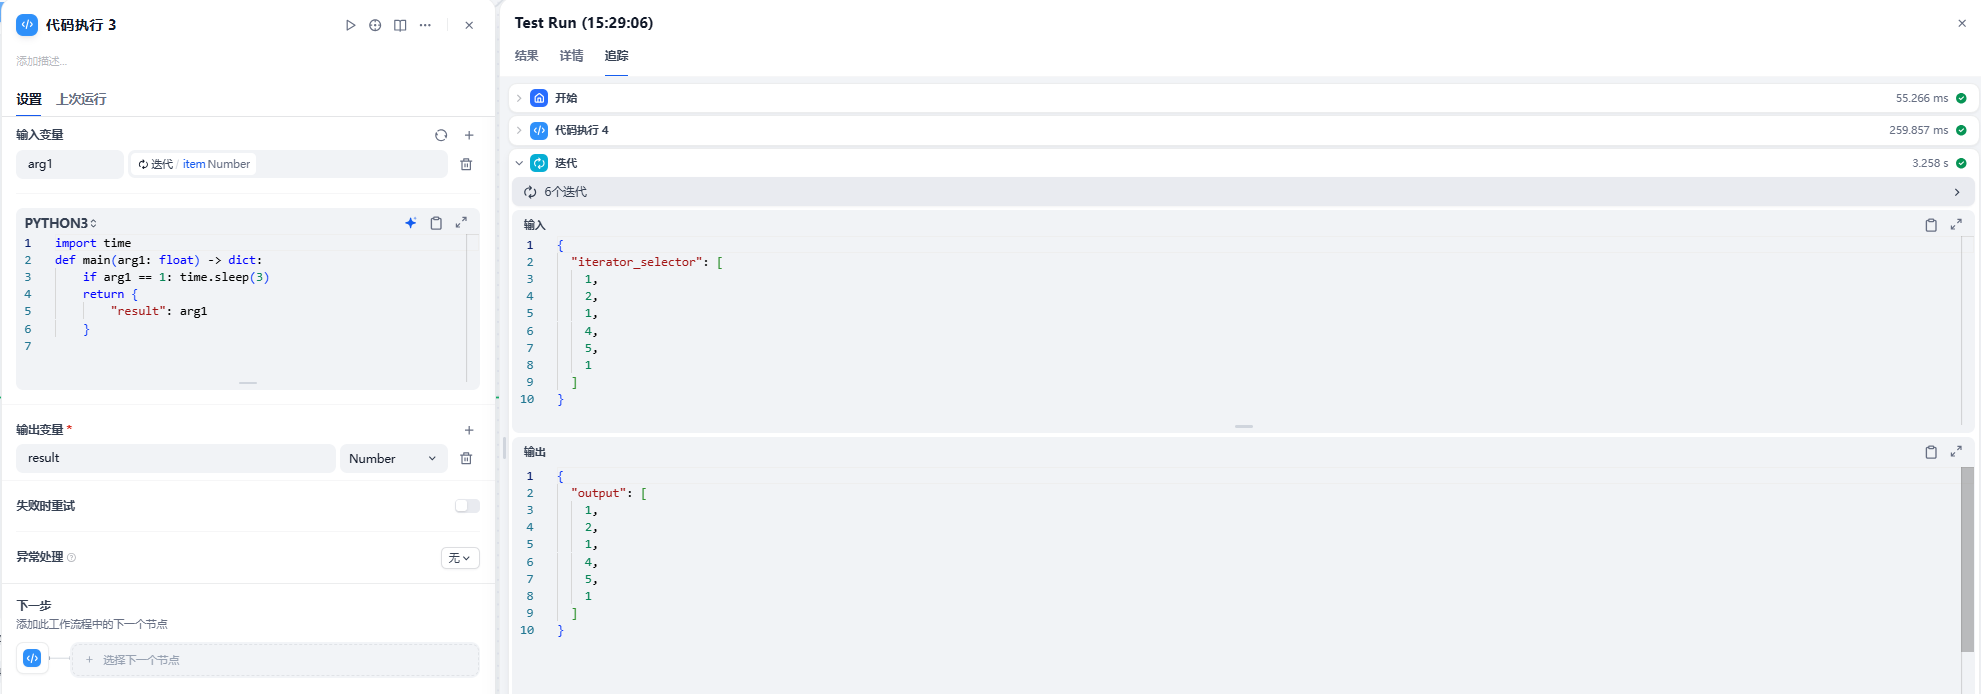Close the Test Run panel
Image resolution: width=1981 pixels, height=694 pixels.
point(1962,23)
